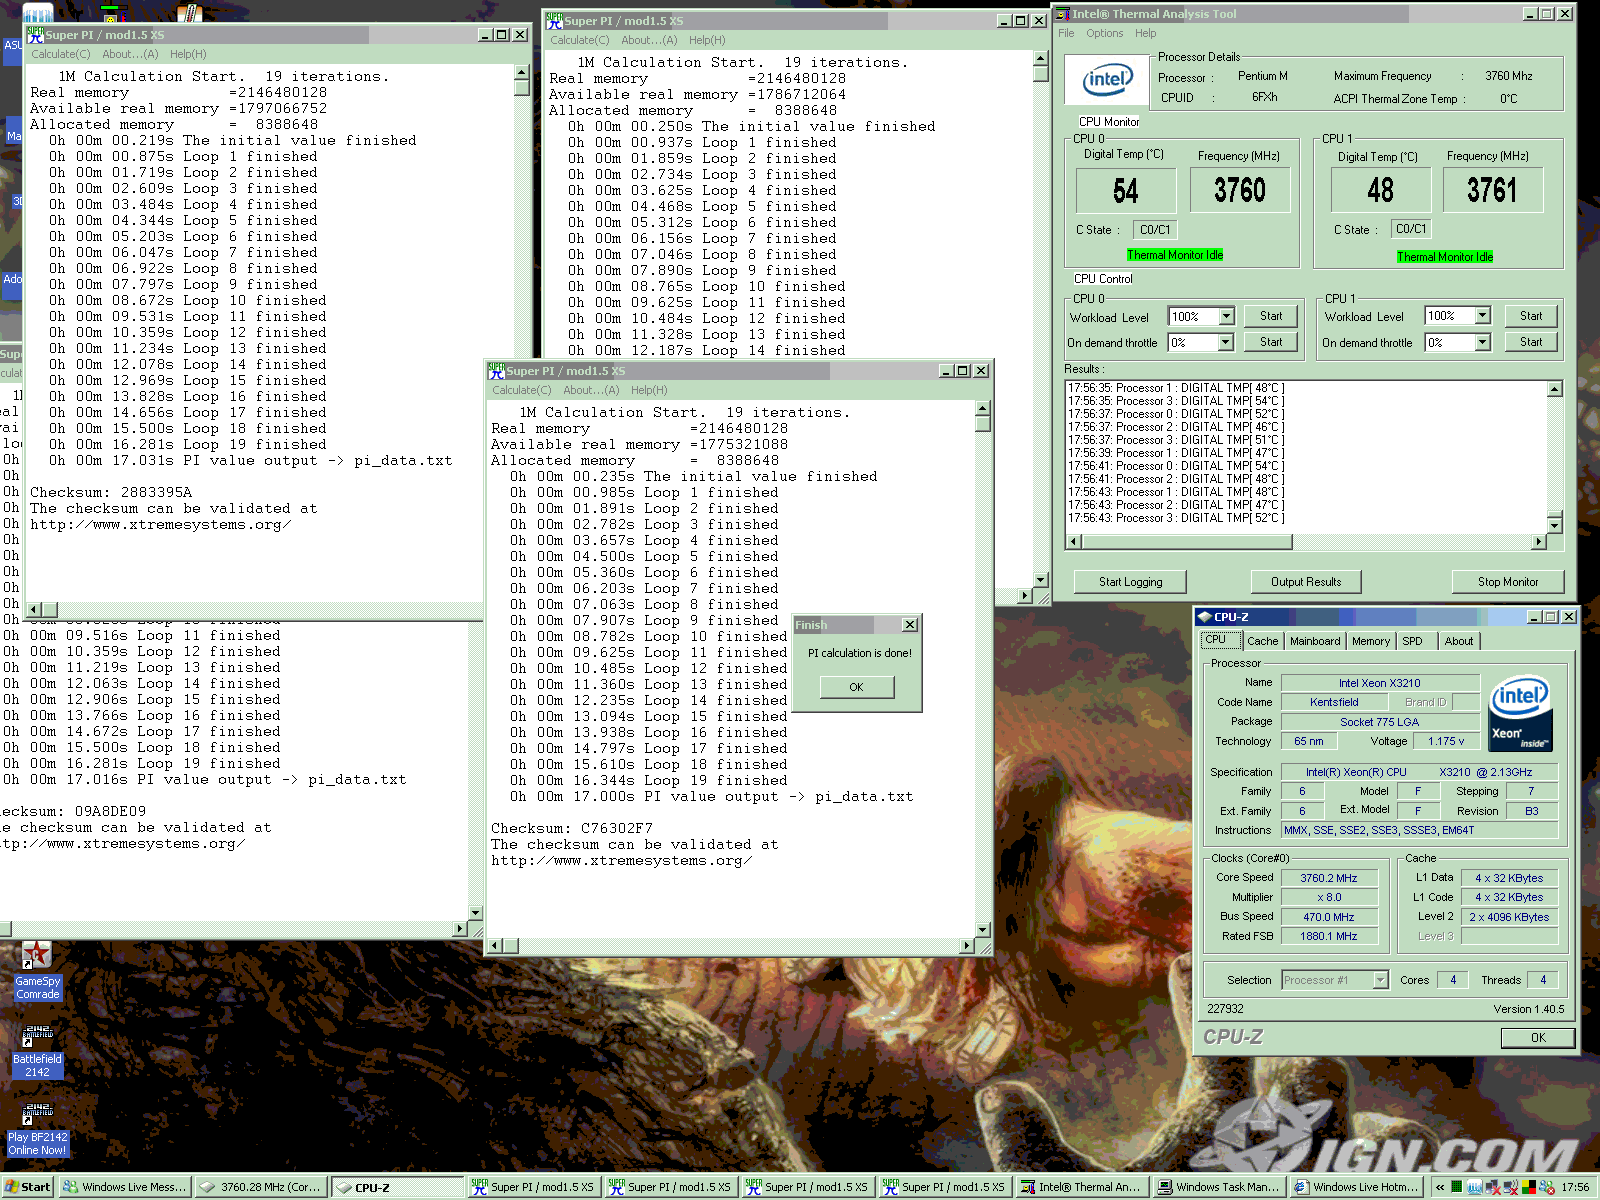Open the Windows Start menu

(28, 1187)
